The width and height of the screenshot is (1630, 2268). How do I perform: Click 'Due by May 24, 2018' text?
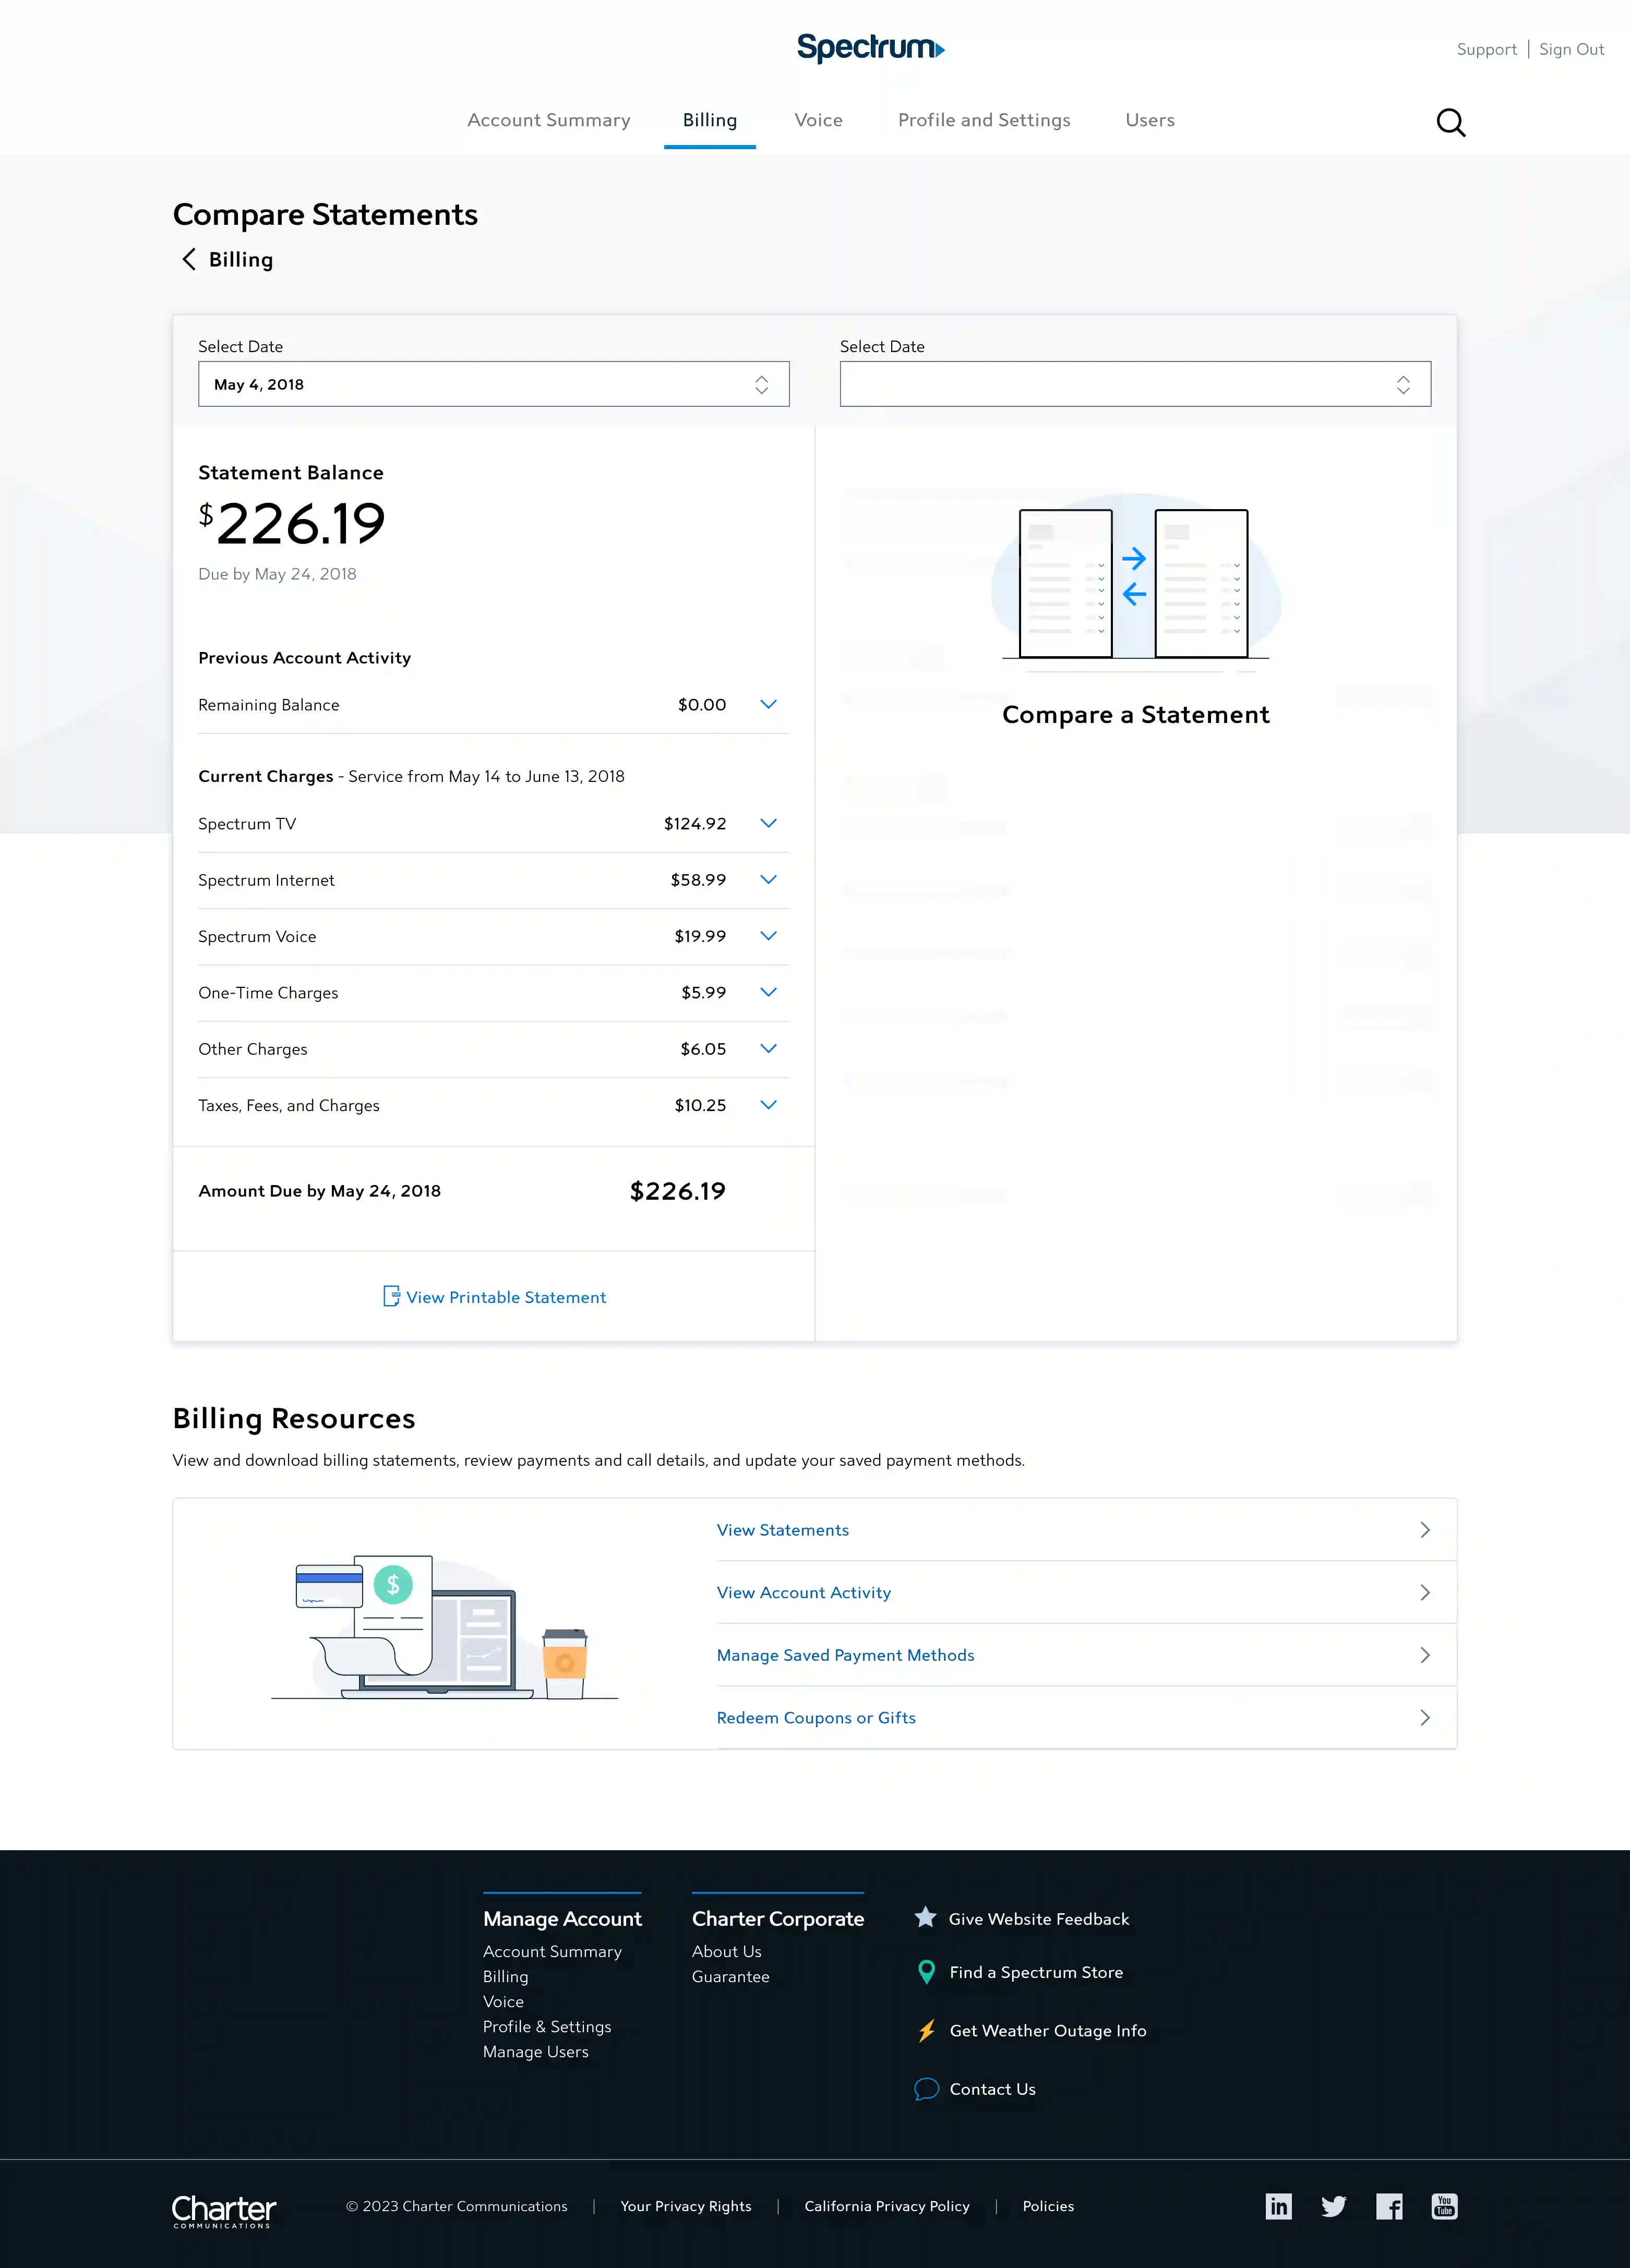tap(277, 574)
